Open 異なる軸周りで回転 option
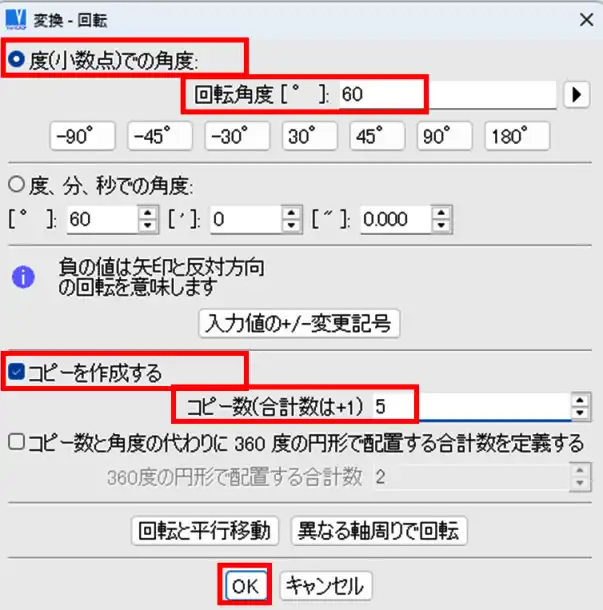 tap(379, 531)
